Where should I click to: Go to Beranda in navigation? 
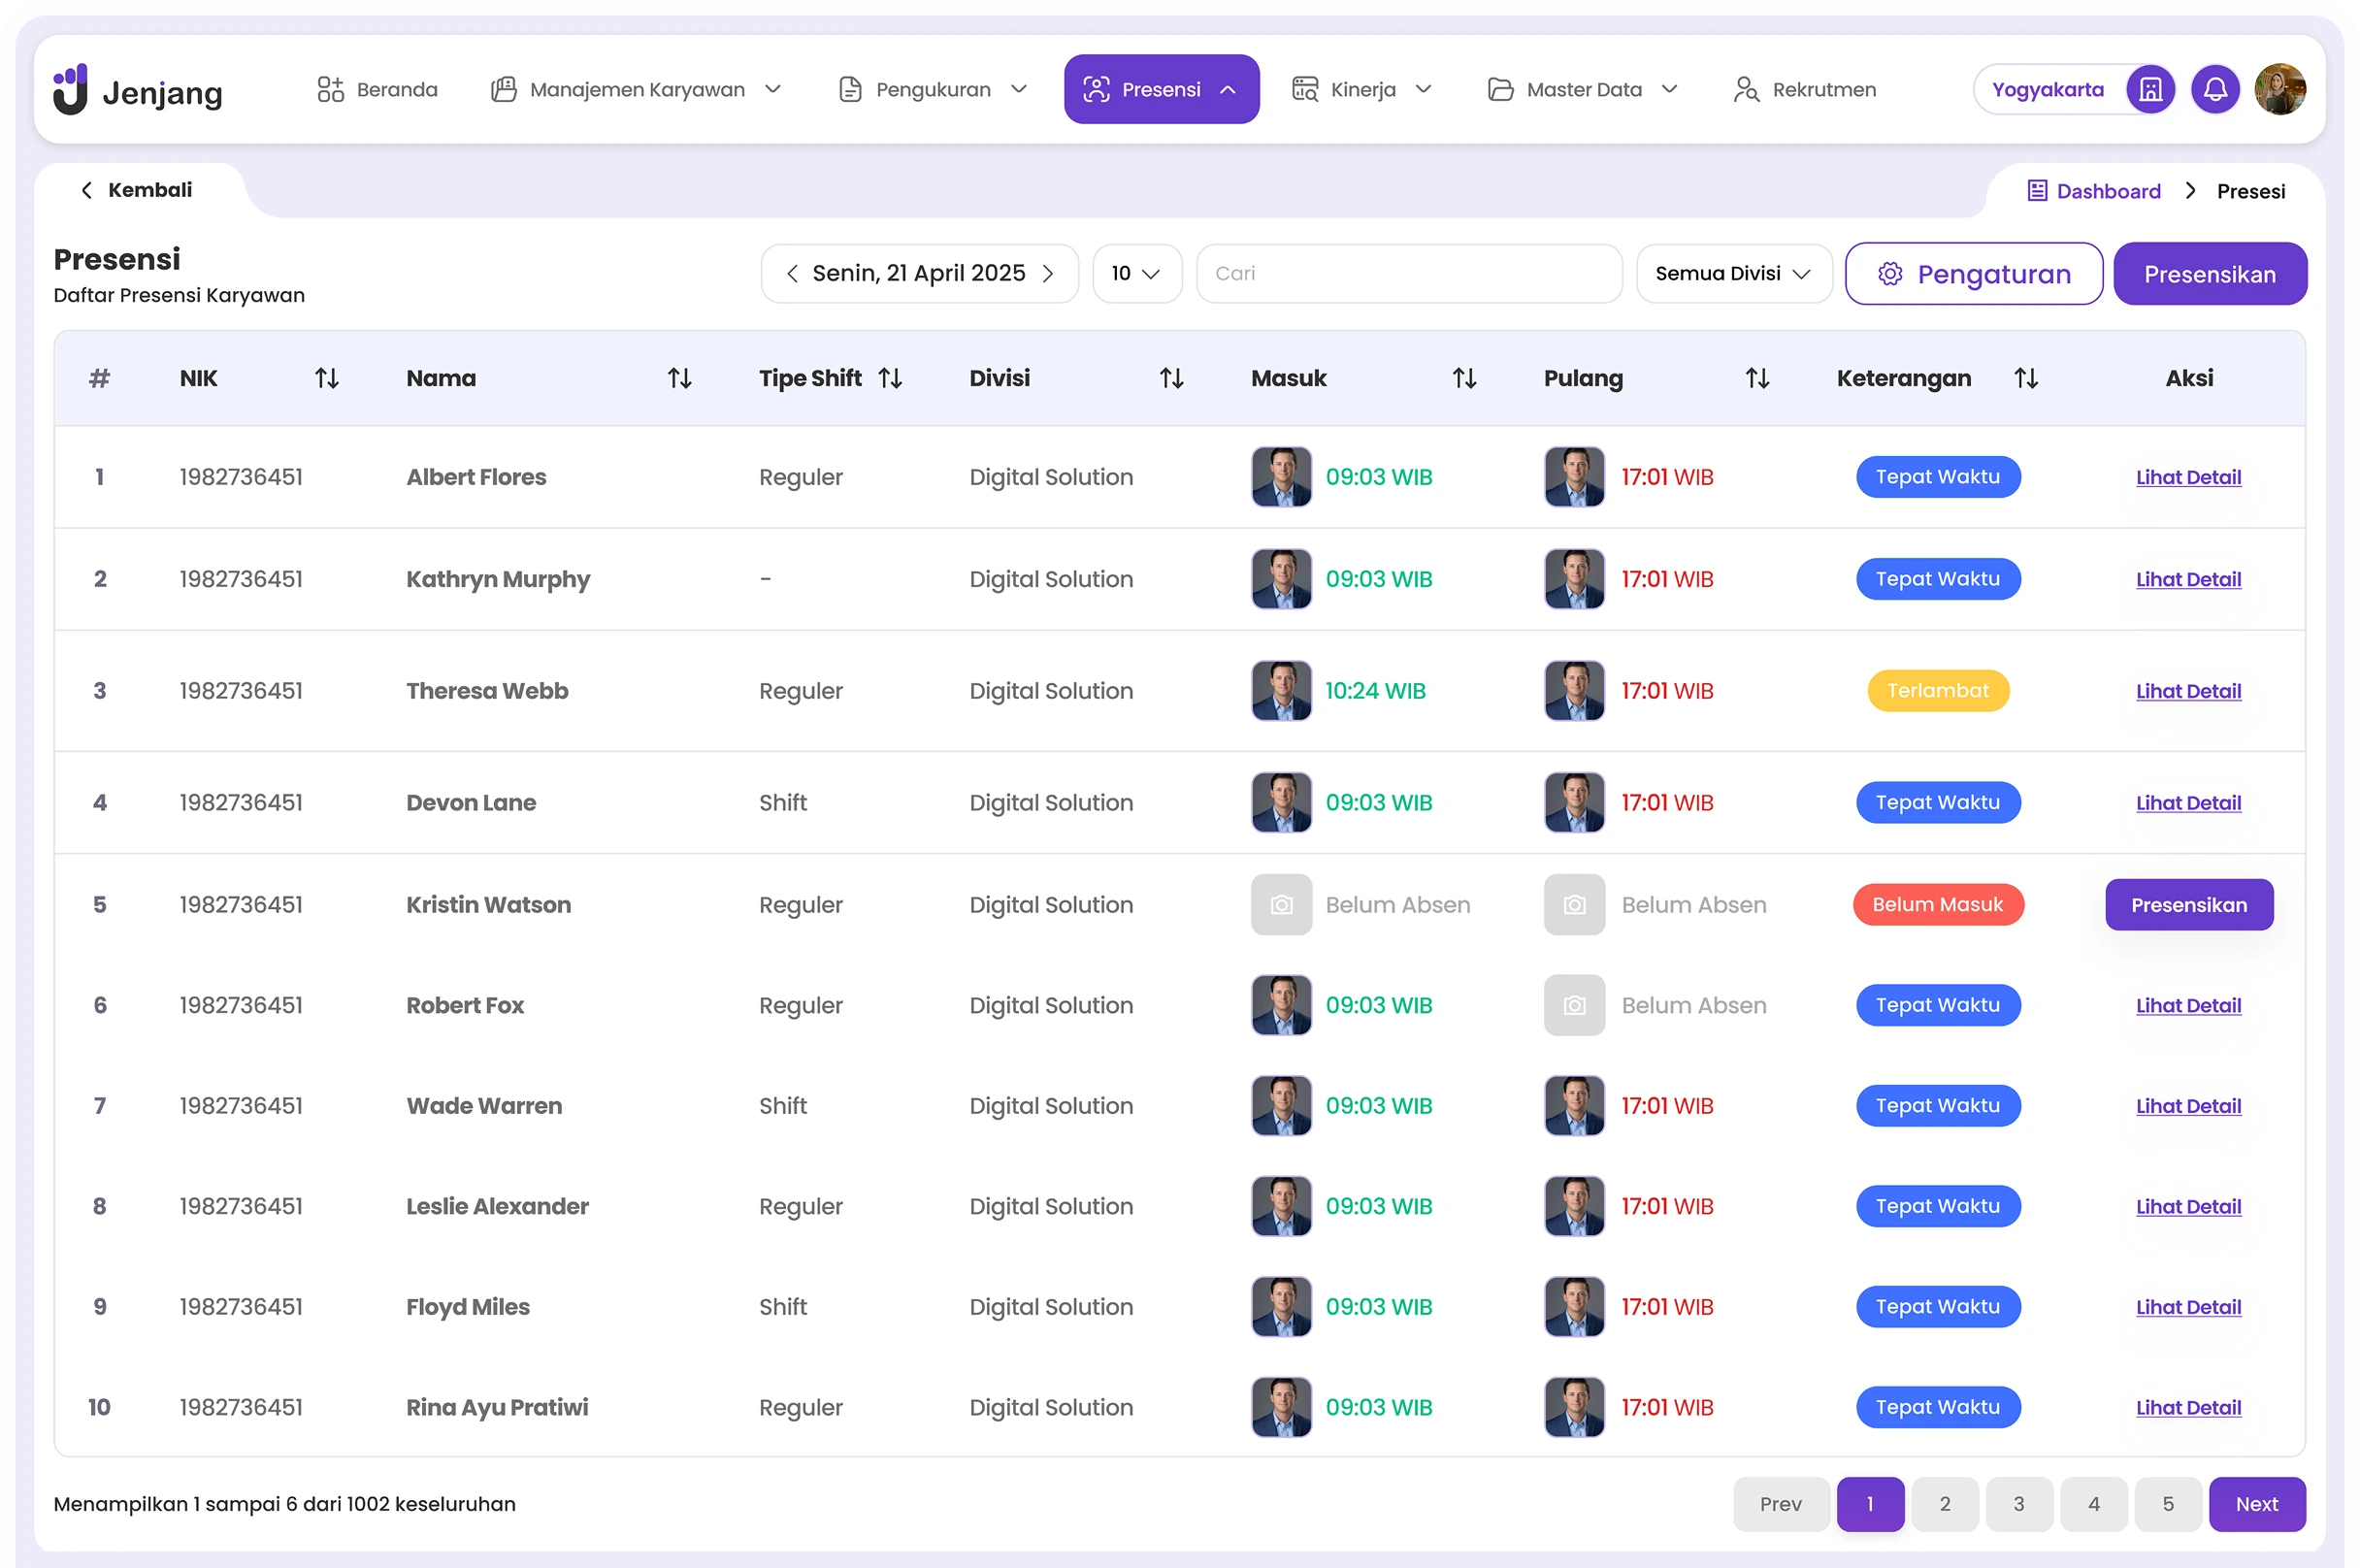click(377, 90)
